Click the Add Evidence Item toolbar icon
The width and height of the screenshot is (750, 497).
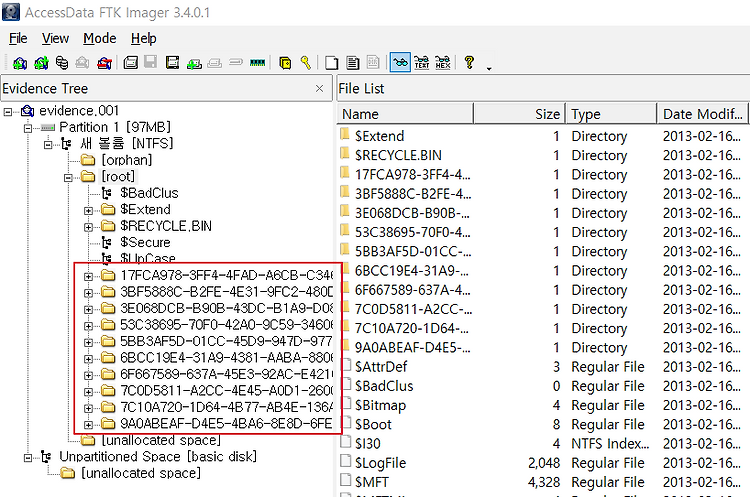20,63
